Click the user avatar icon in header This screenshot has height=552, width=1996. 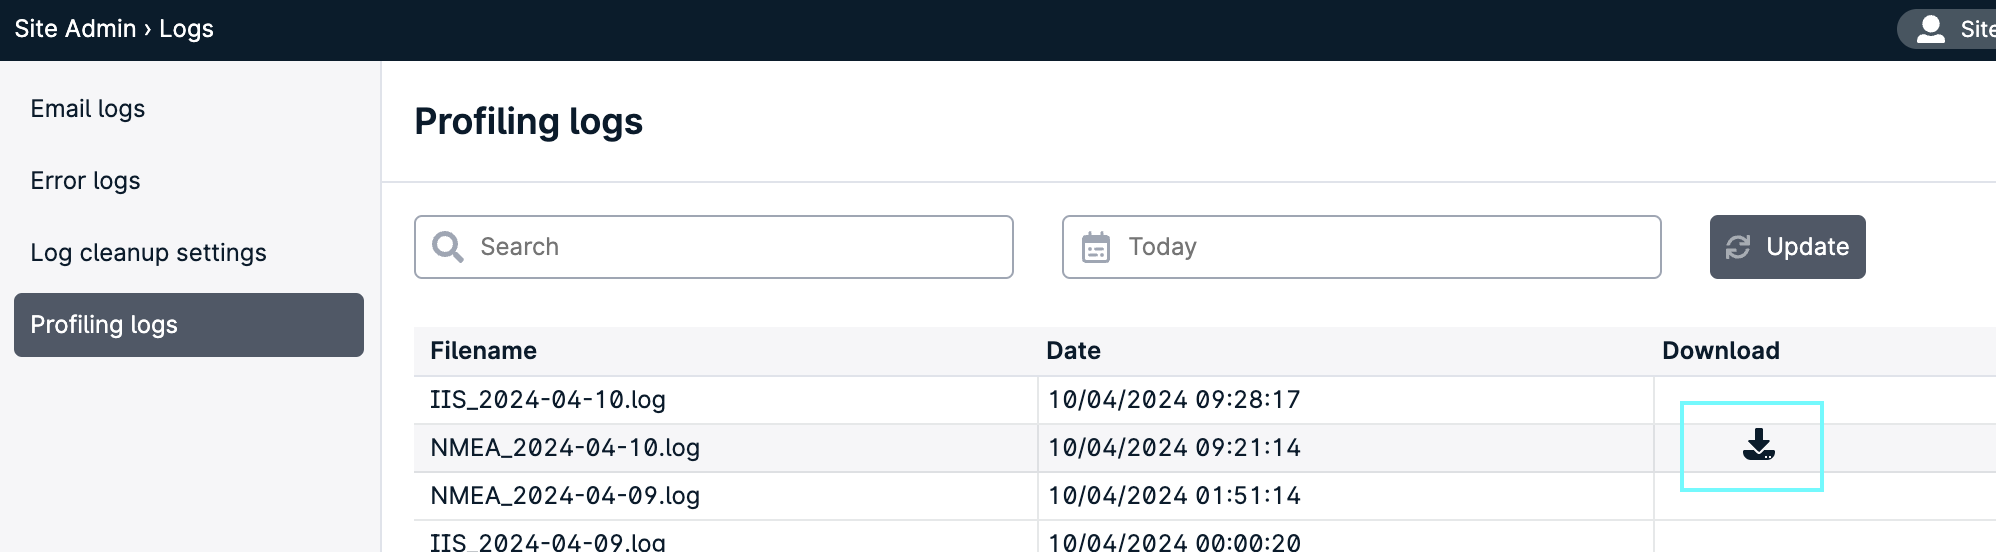pyautogui.click(x=1931, y=29)
